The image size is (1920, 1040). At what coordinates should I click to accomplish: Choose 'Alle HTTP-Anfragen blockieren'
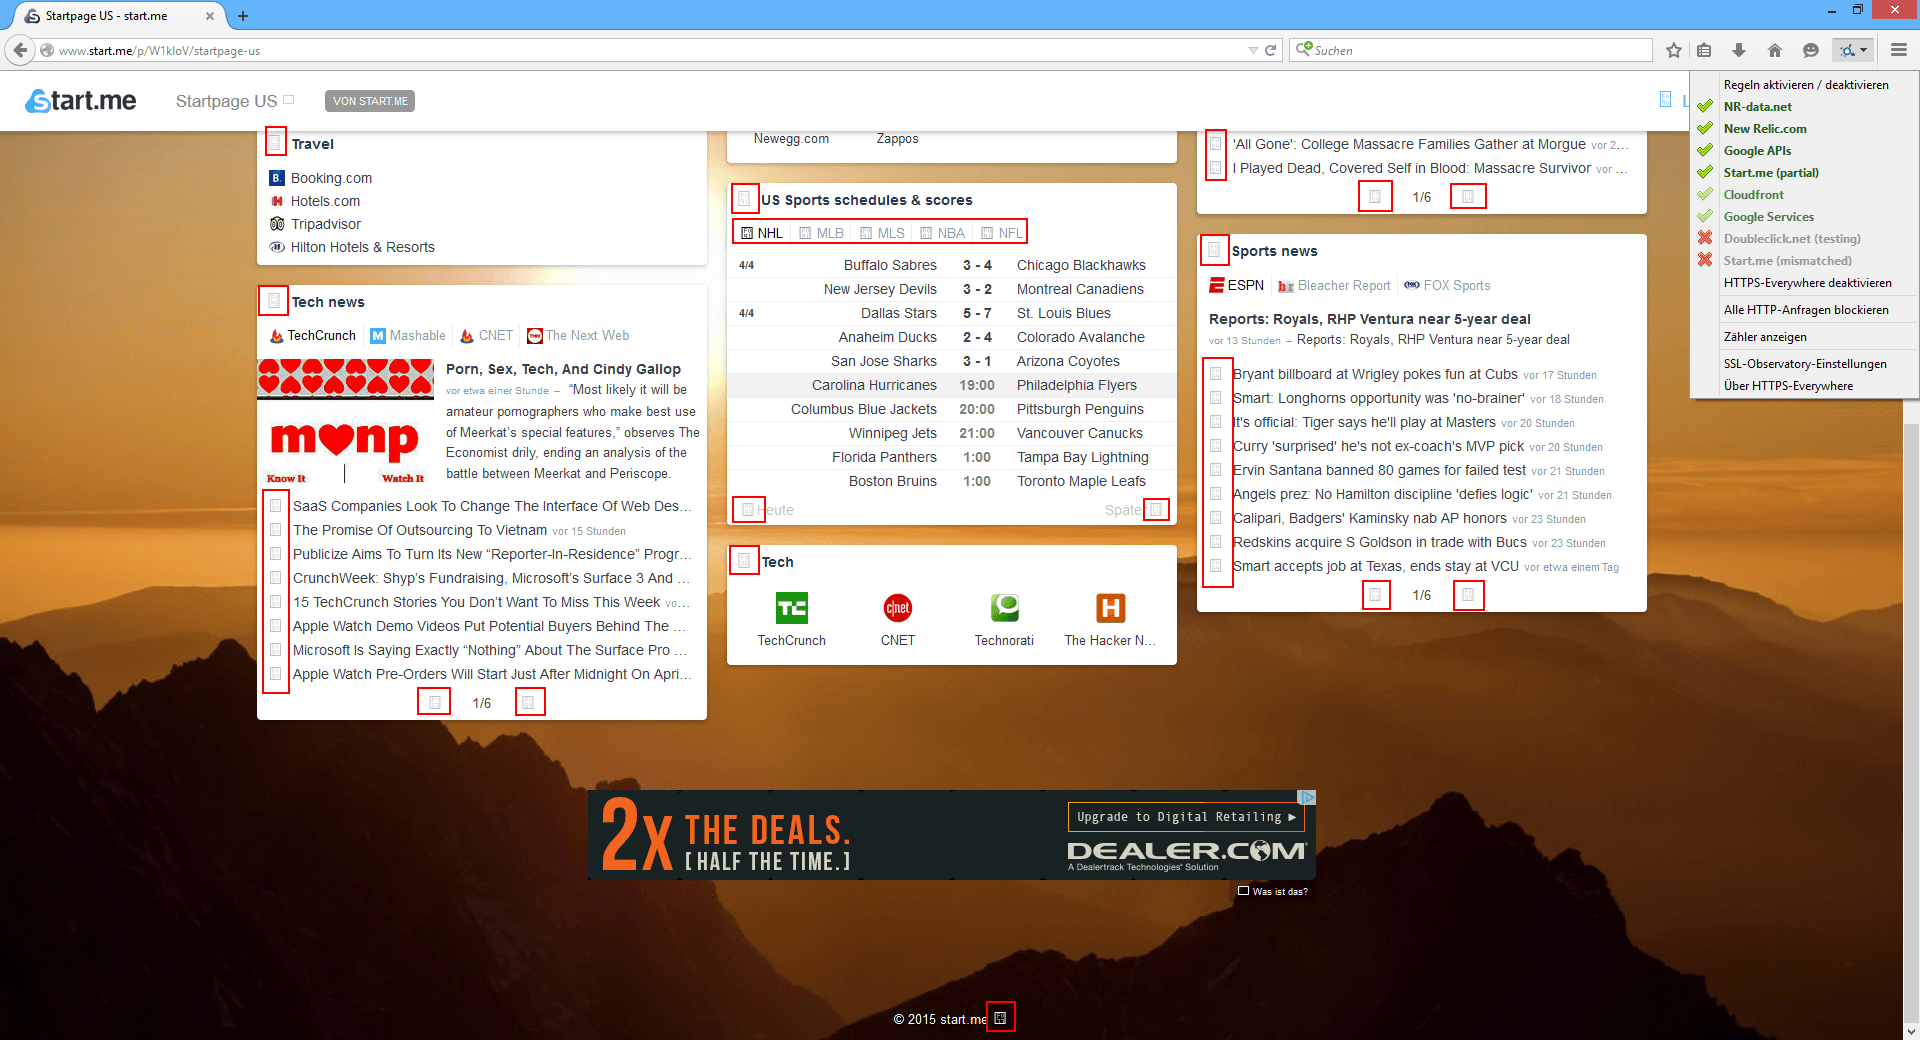[1806, 310]
